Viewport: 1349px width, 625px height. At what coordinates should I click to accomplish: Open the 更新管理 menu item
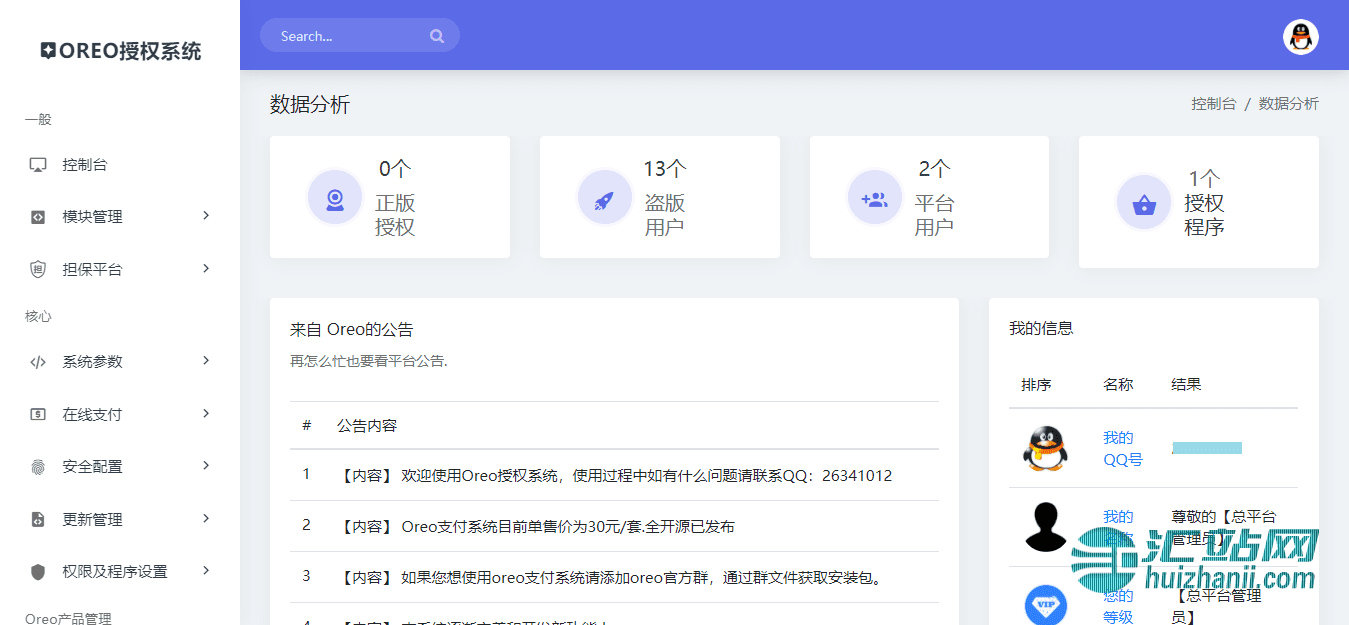(x=120, y=519)
